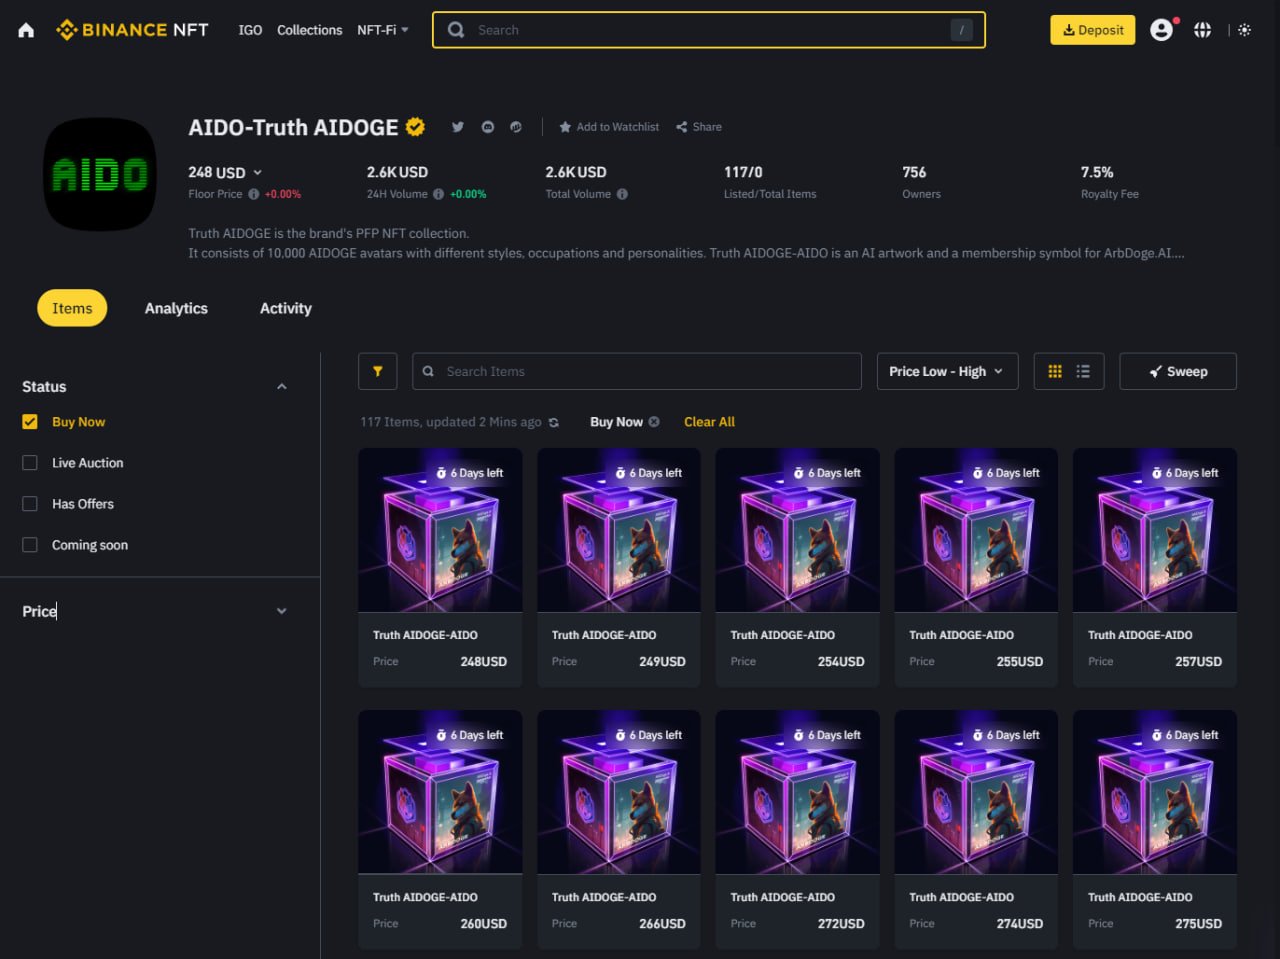Show Total Volume info tooltip icon

coord(622,194)
